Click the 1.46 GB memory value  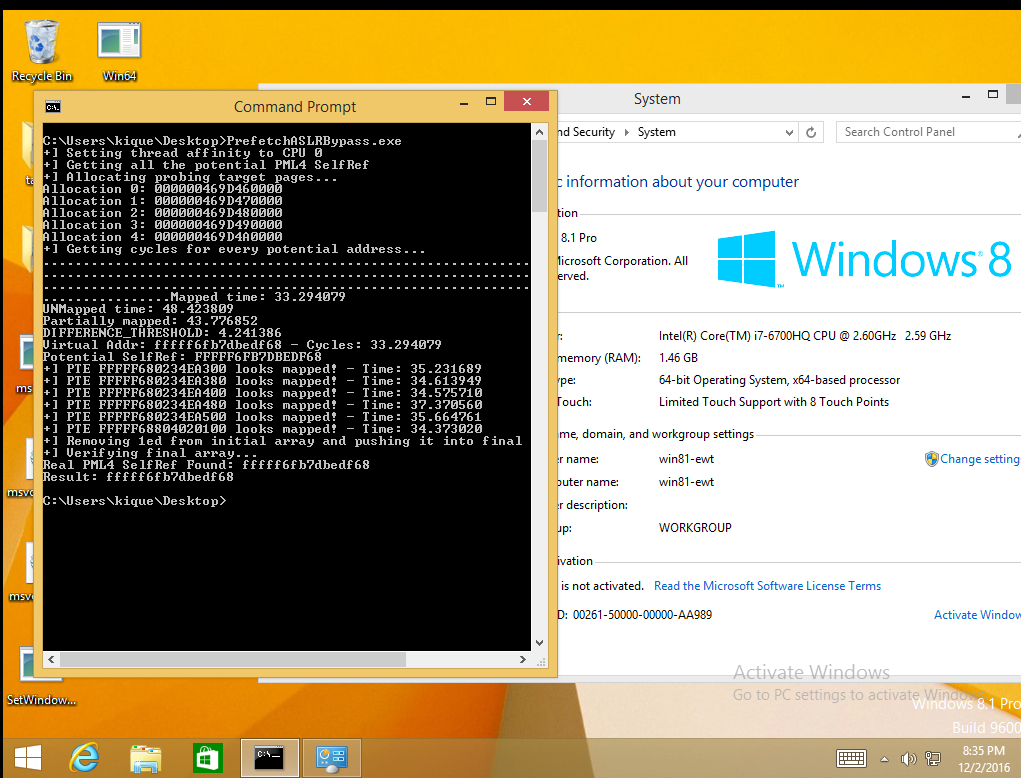678,358
